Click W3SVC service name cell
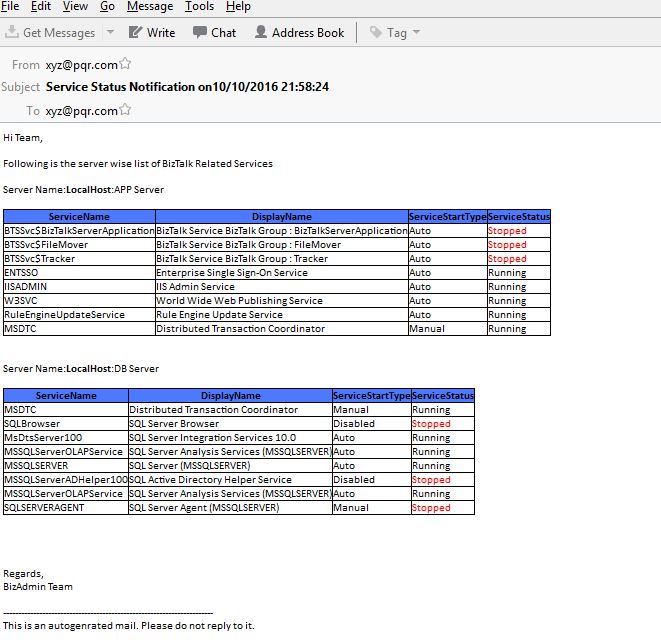Image resolution: width=661 pixels, height=644 pixels. [79, 301]
